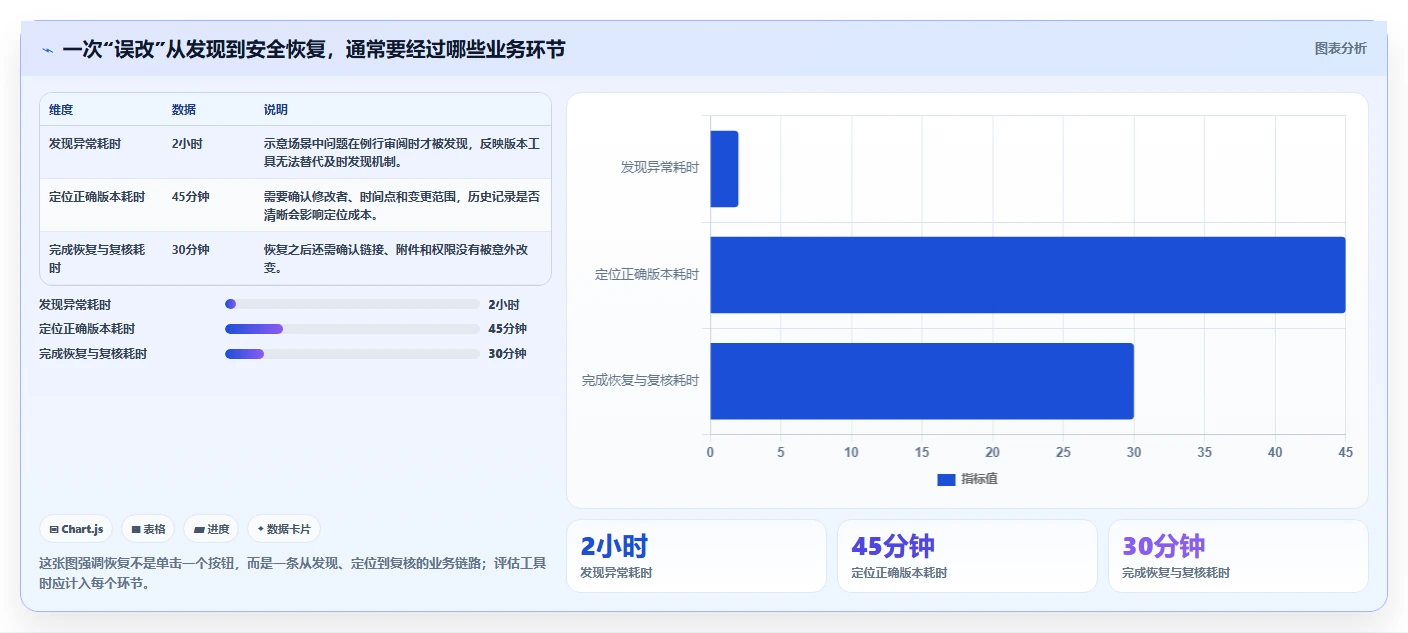
Task: Click the 定位正确版本耗时 progress bar
Action: [353, 329]
